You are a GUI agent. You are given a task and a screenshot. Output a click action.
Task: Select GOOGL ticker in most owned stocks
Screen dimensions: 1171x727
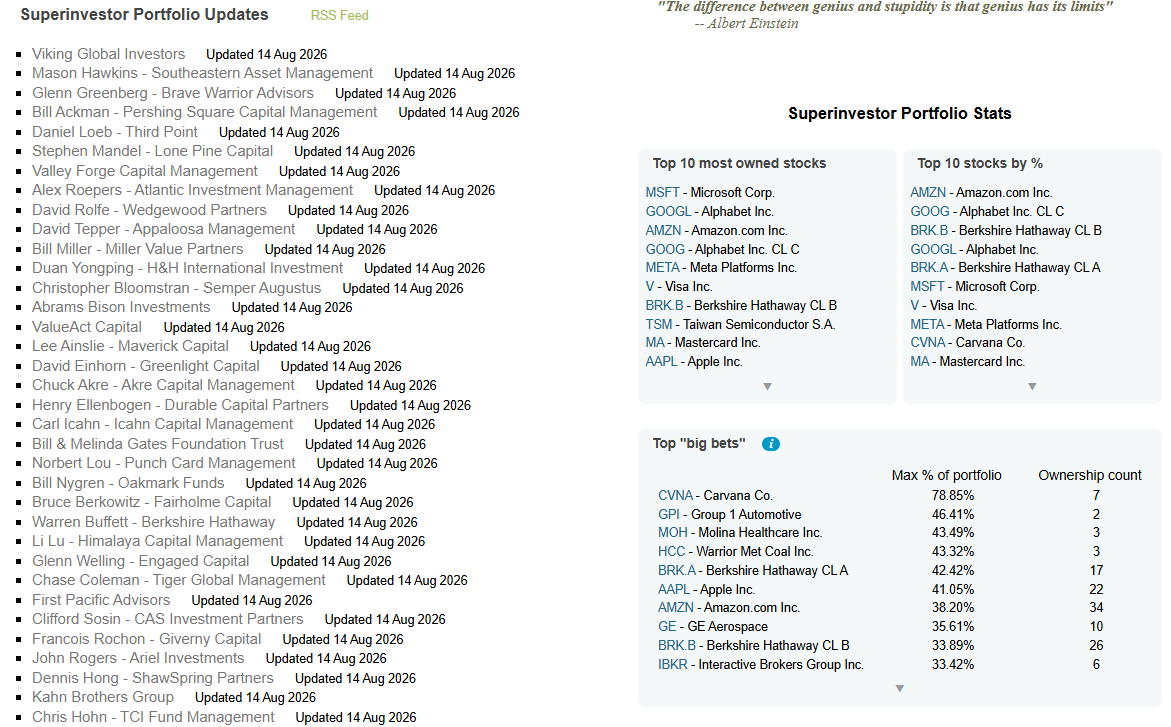click(x=668, y=211)
